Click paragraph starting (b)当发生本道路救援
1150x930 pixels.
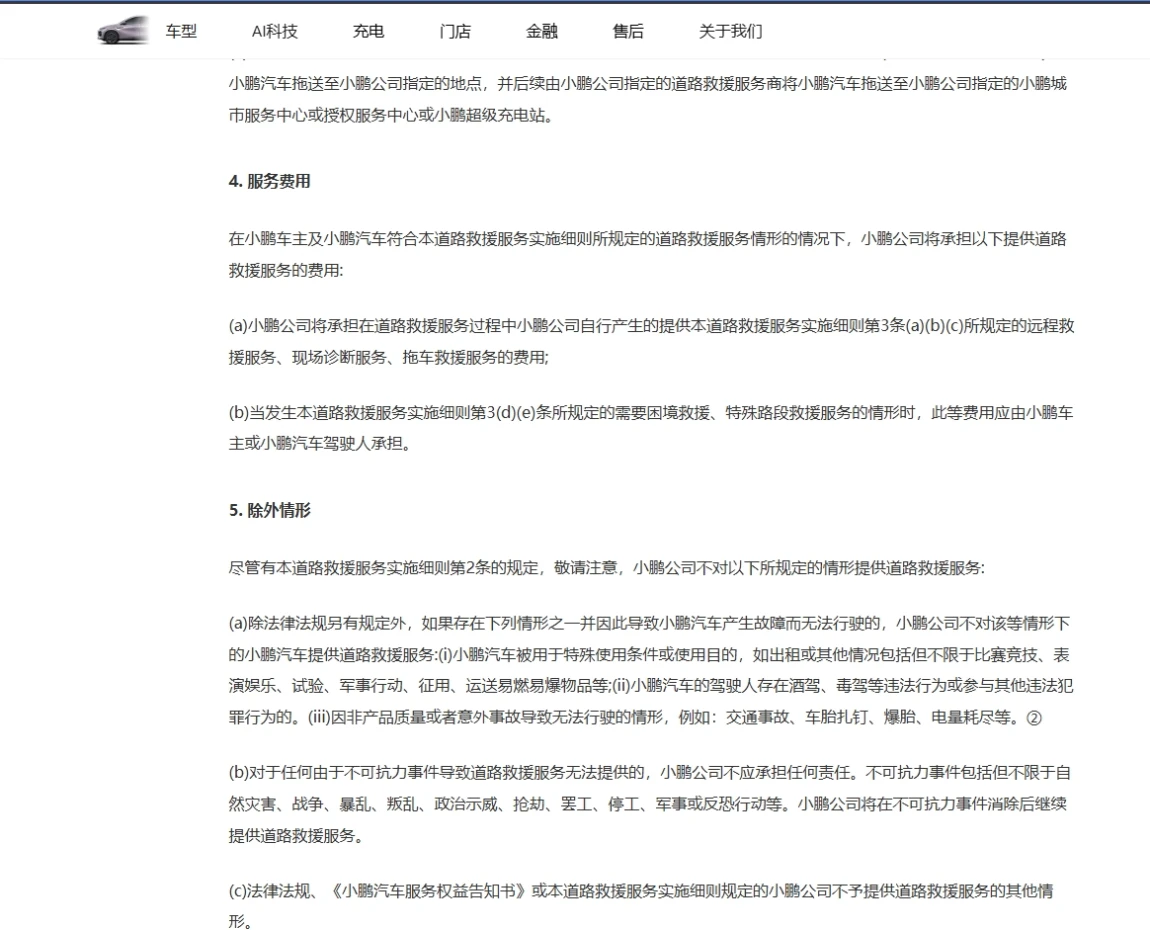click(650, 428)
